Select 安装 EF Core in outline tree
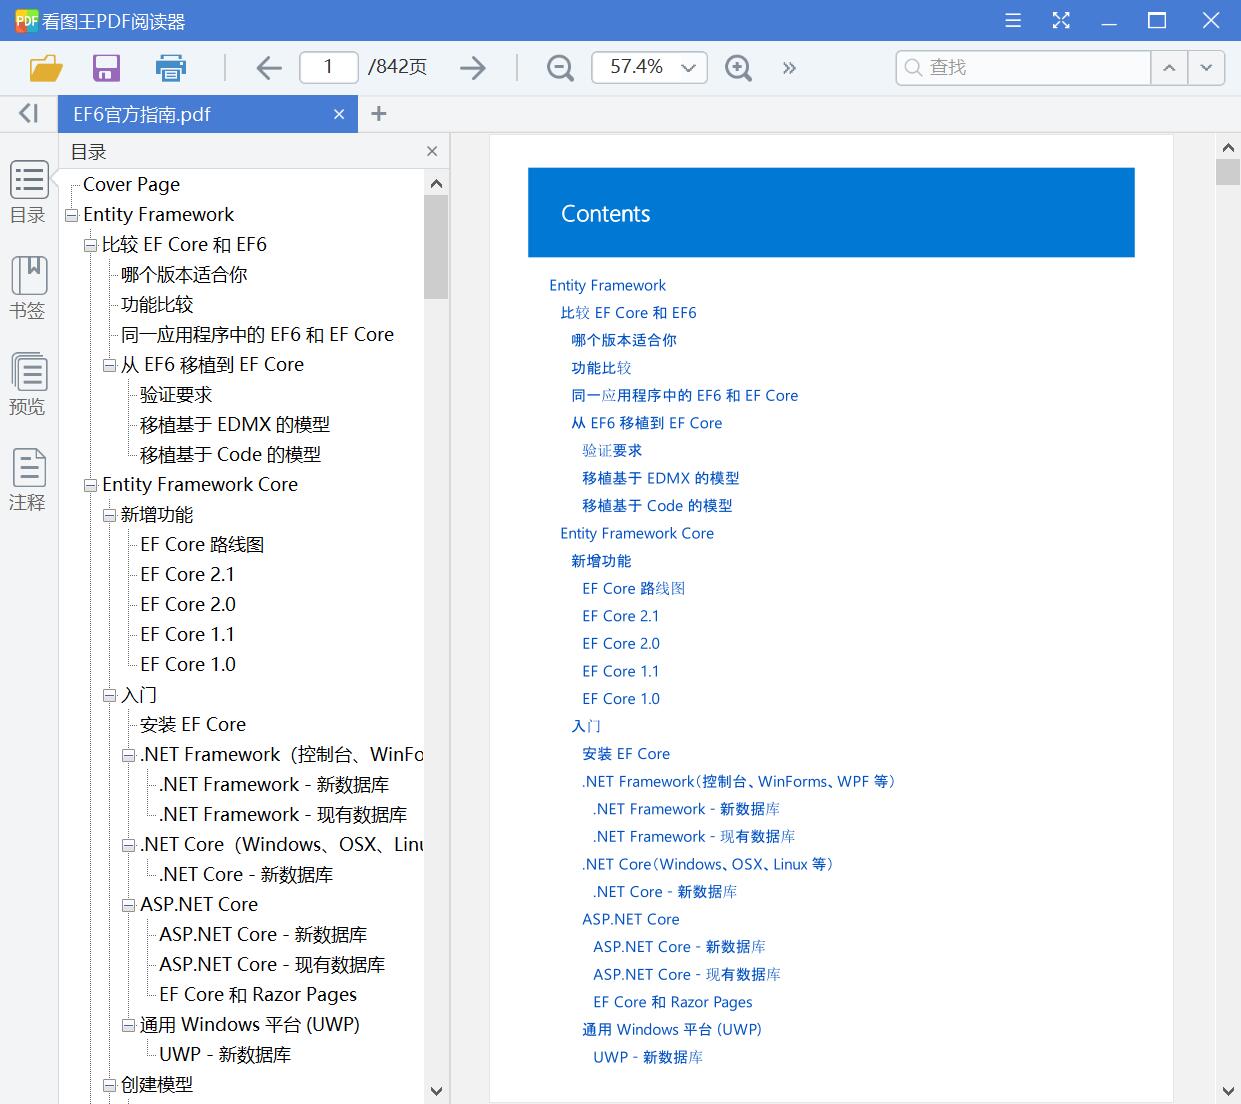 (x=193, y=724)
